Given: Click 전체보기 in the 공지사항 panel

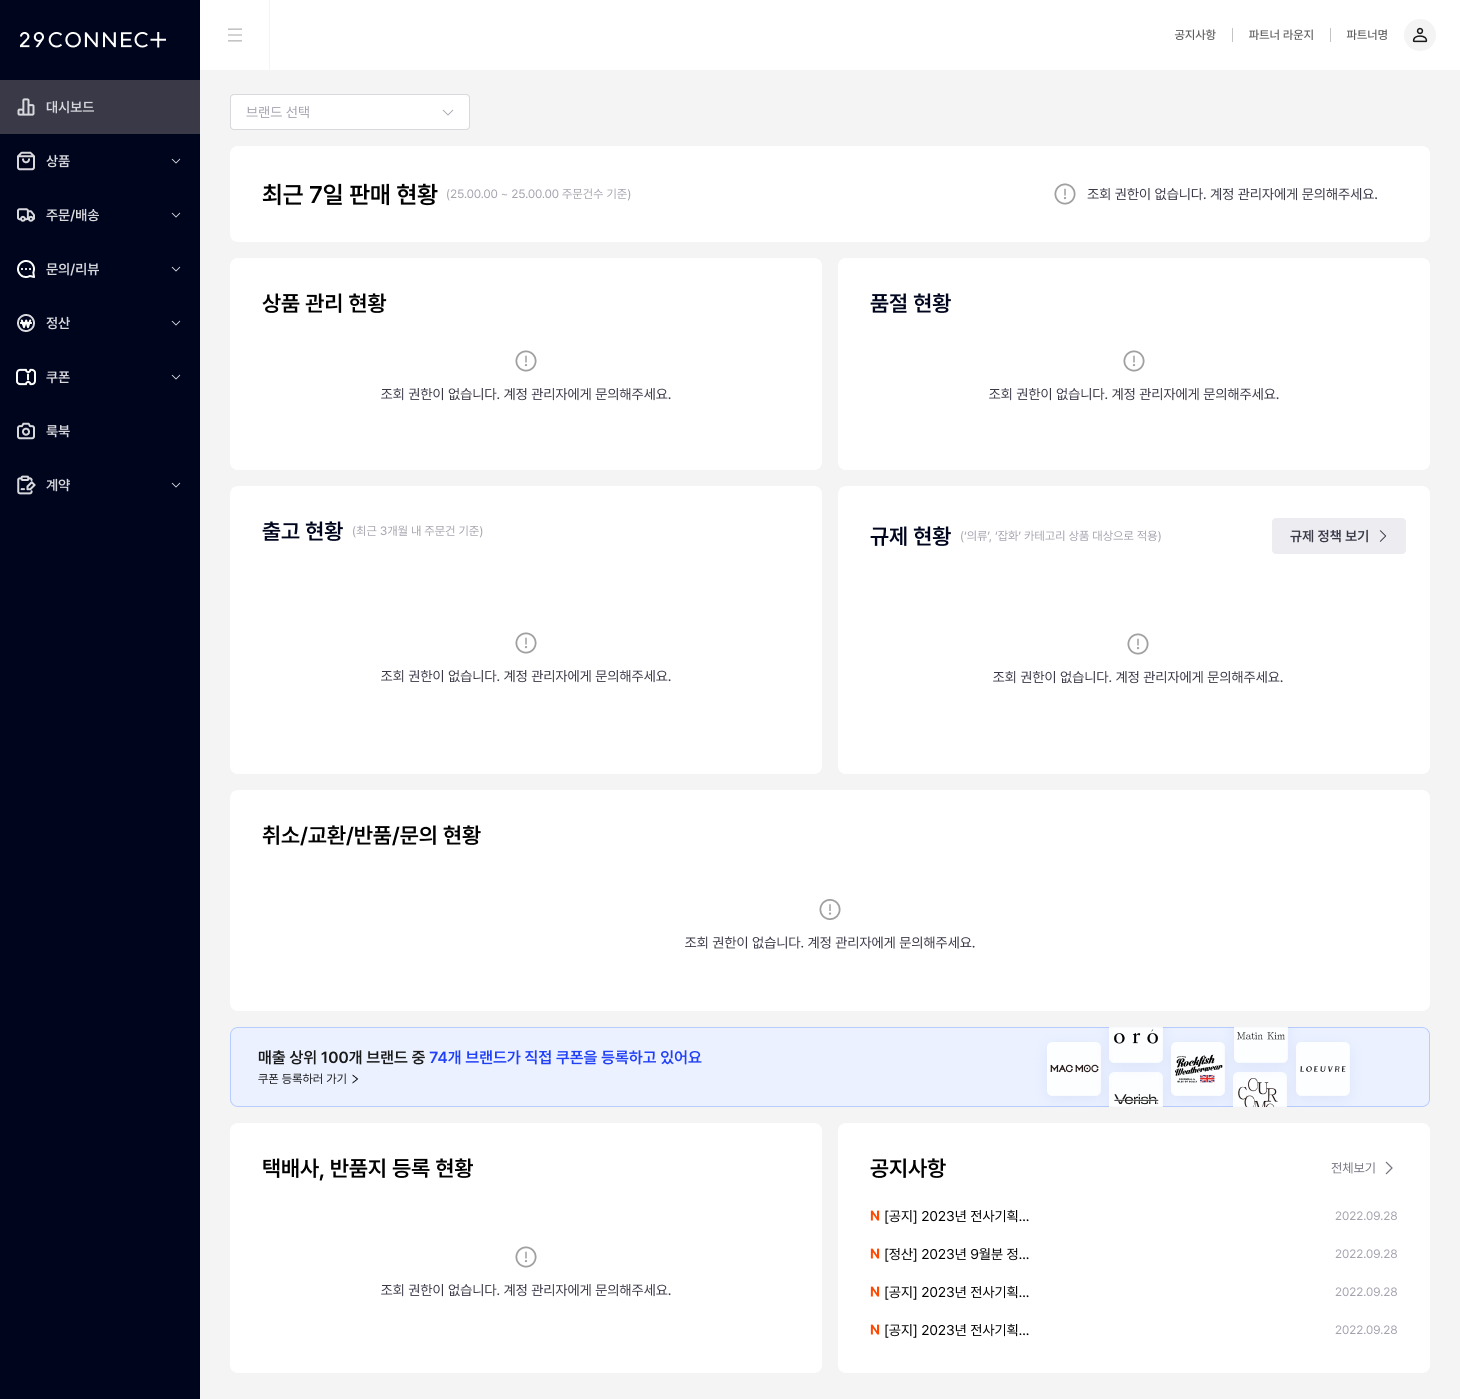Looking at the screenshot, I should (x=1361, y=1168).
